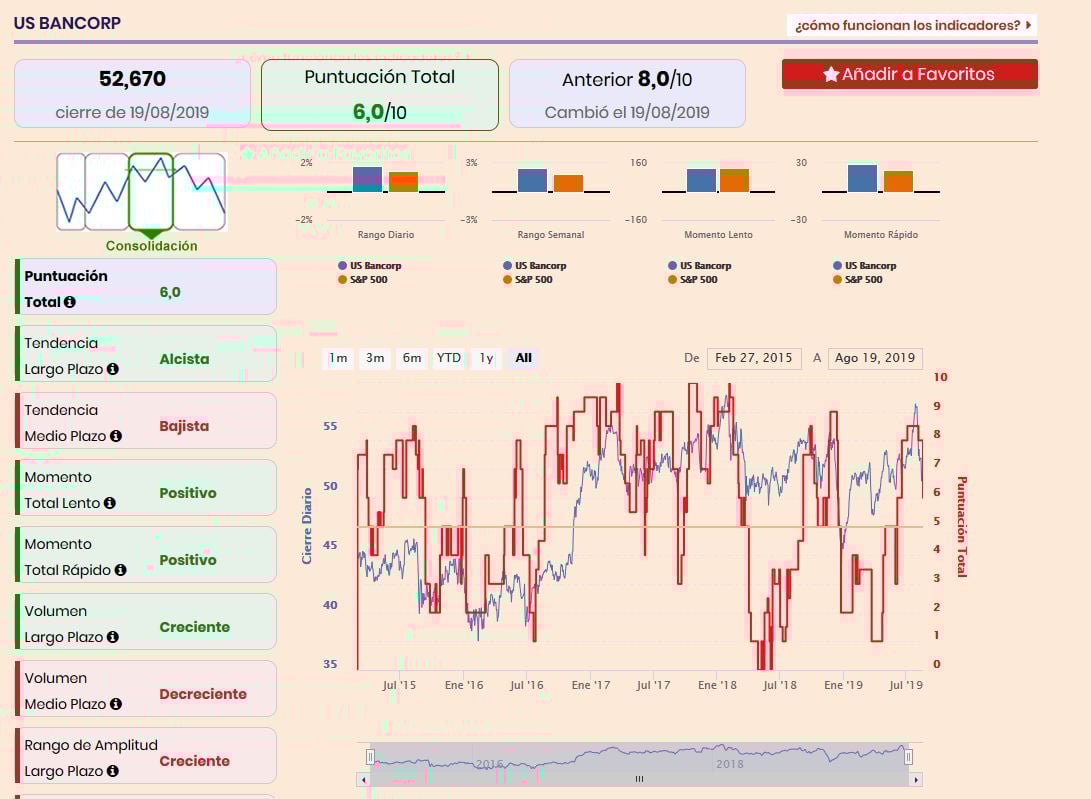Click the Tendencia Largo Plazo Alcista row

(146, 354)
